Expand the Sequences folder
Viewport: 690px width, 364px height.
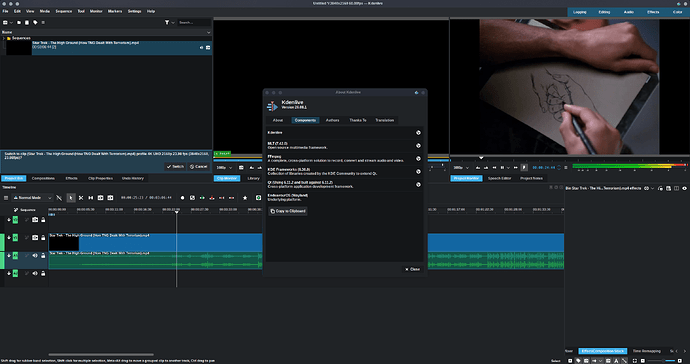[x=4, y=38]
